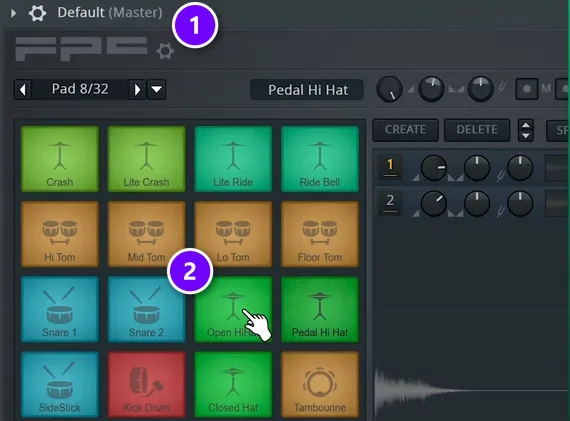Click the pad tuning knob
The width and height of the screenshot is (570, 421).
[481, 89]
